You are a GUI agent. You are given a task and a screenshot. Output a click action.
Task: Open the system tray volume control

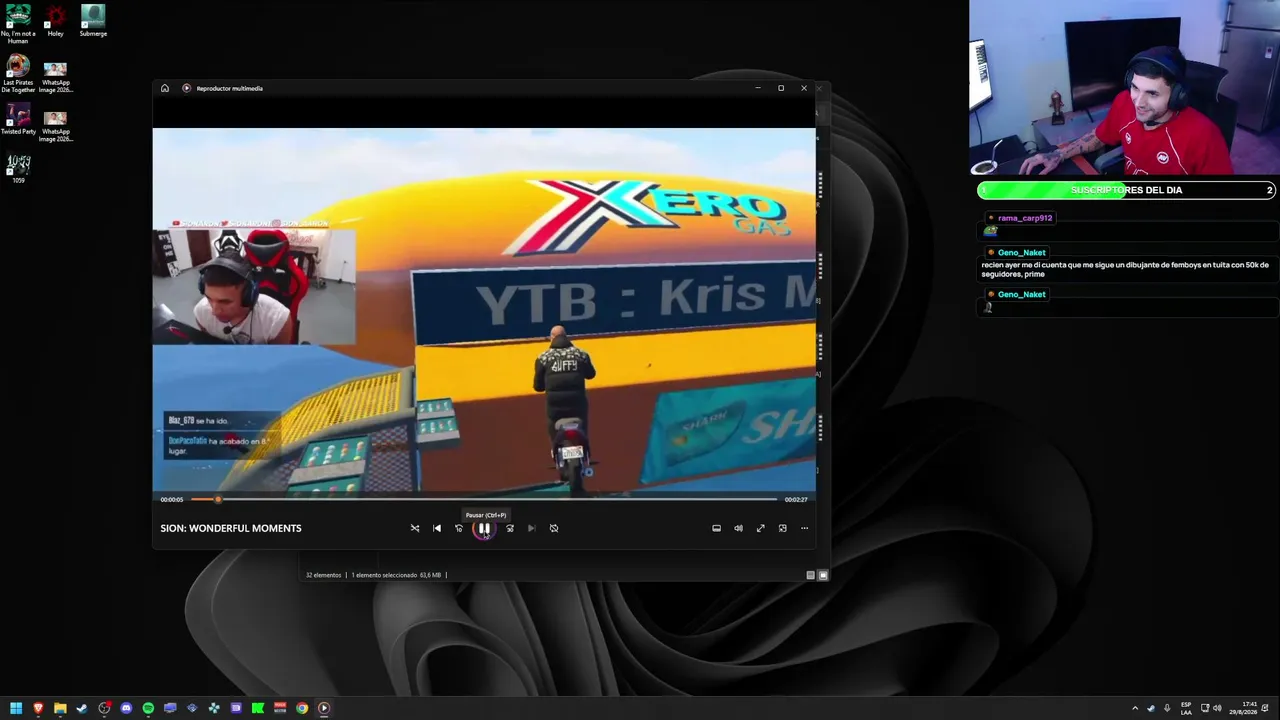pos(1217,708)
